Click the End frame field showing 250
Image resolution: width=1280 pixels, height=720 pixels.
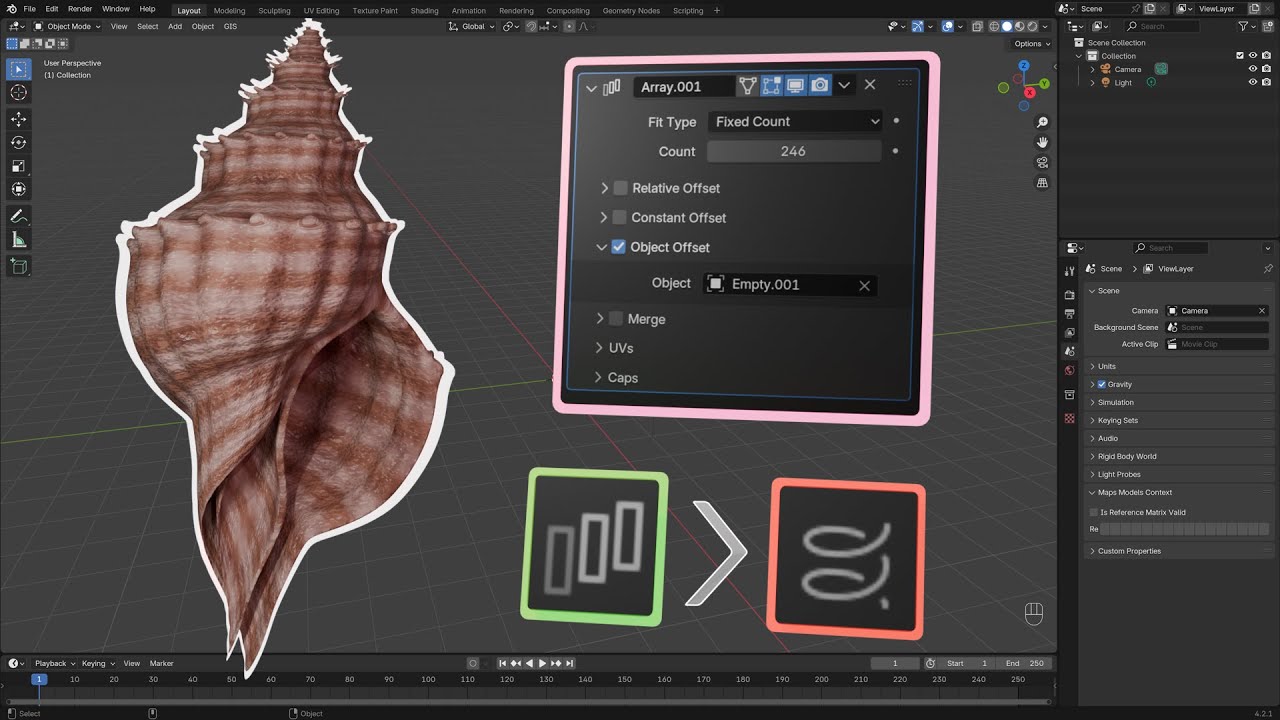pos(1025,663)
